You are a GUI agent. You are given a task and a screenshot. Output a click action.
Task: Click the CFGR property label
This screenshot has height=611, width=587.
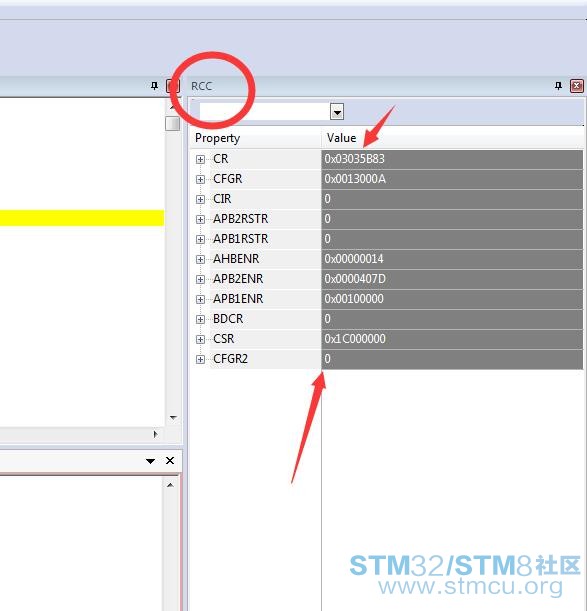click(x=228, y=179)
